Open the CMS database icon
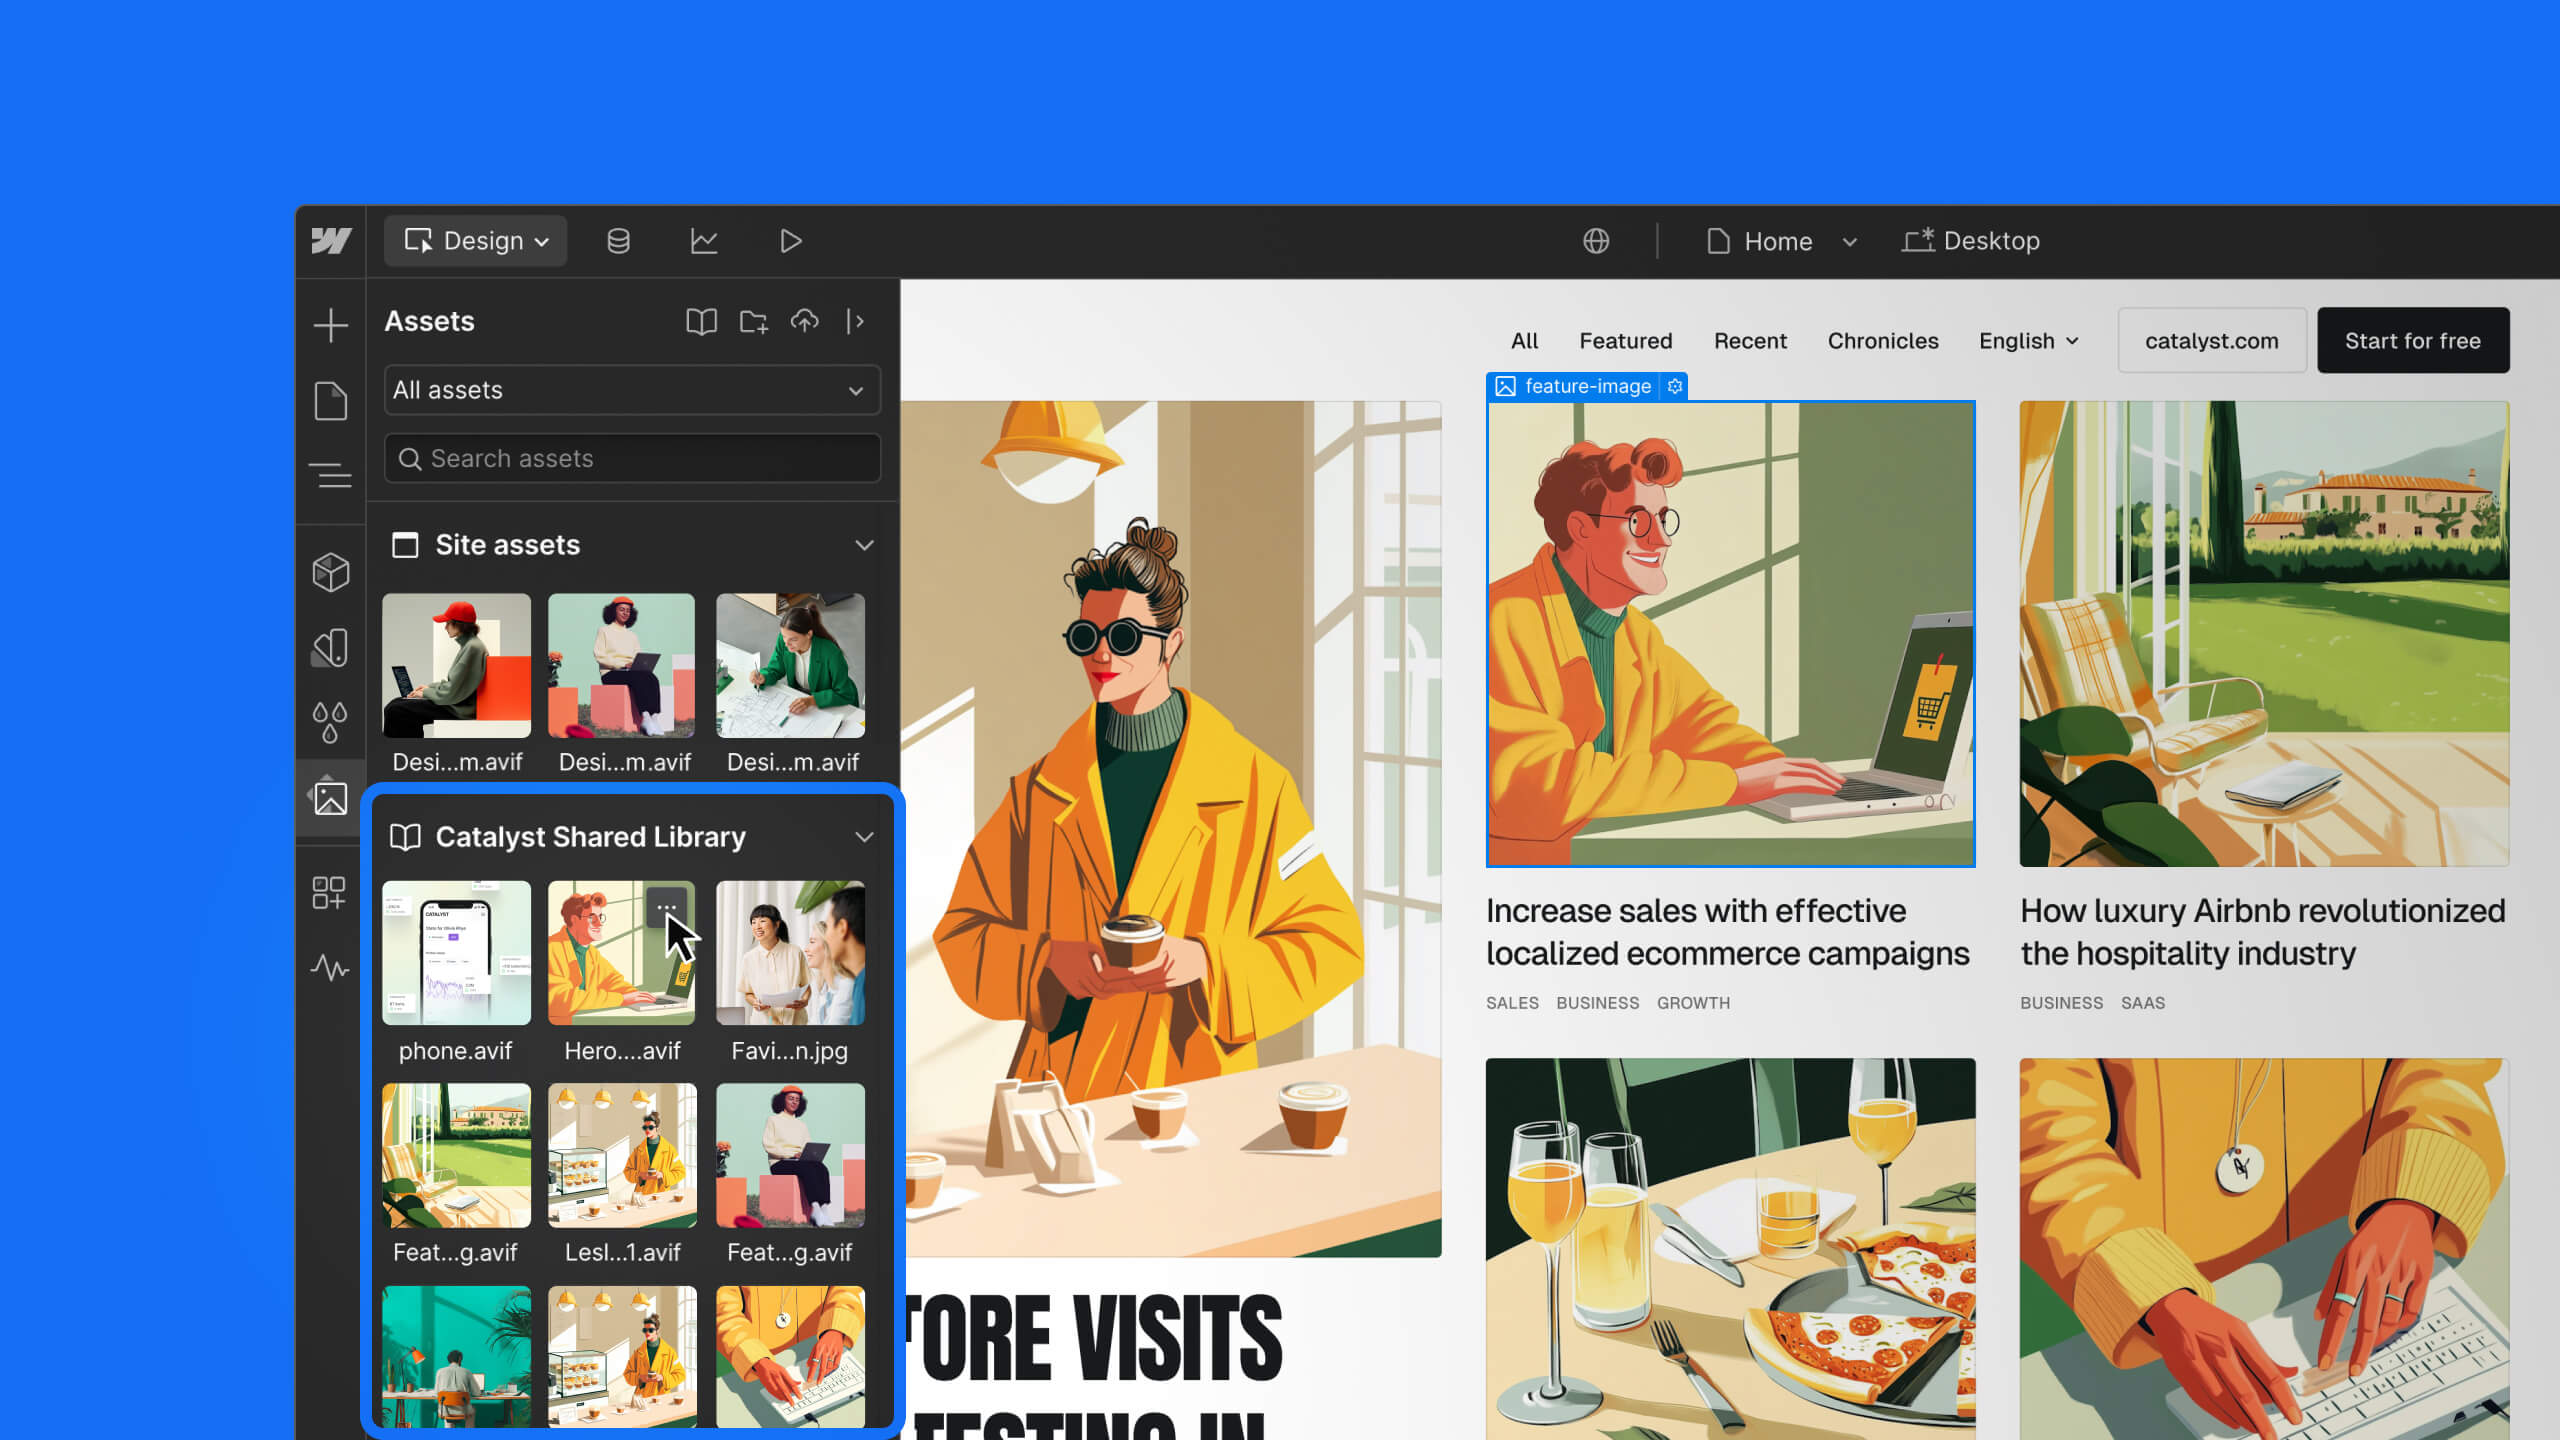 [618, 241]
